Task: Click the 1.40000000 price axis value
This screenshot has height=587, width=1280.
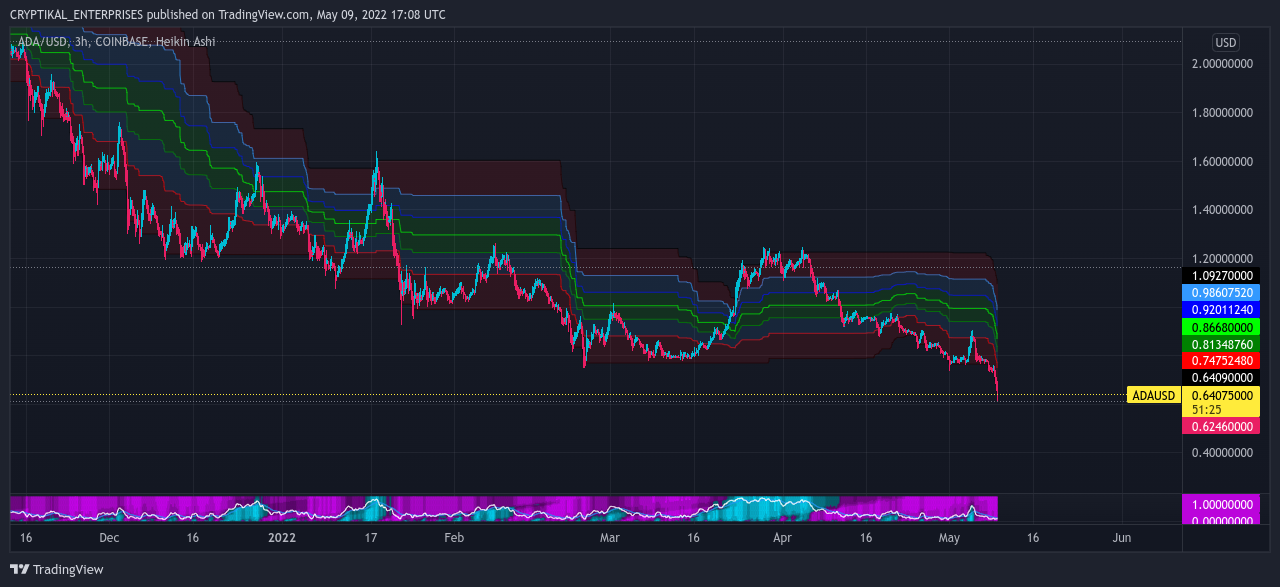Action: (x=1221, y=210)
